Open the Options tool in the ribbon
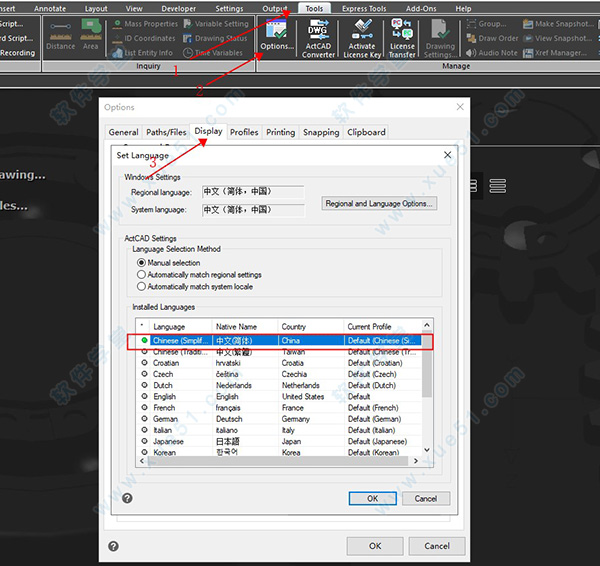This screenshot has width=600, height=566. pyautogui.click(x=277, y=38)
